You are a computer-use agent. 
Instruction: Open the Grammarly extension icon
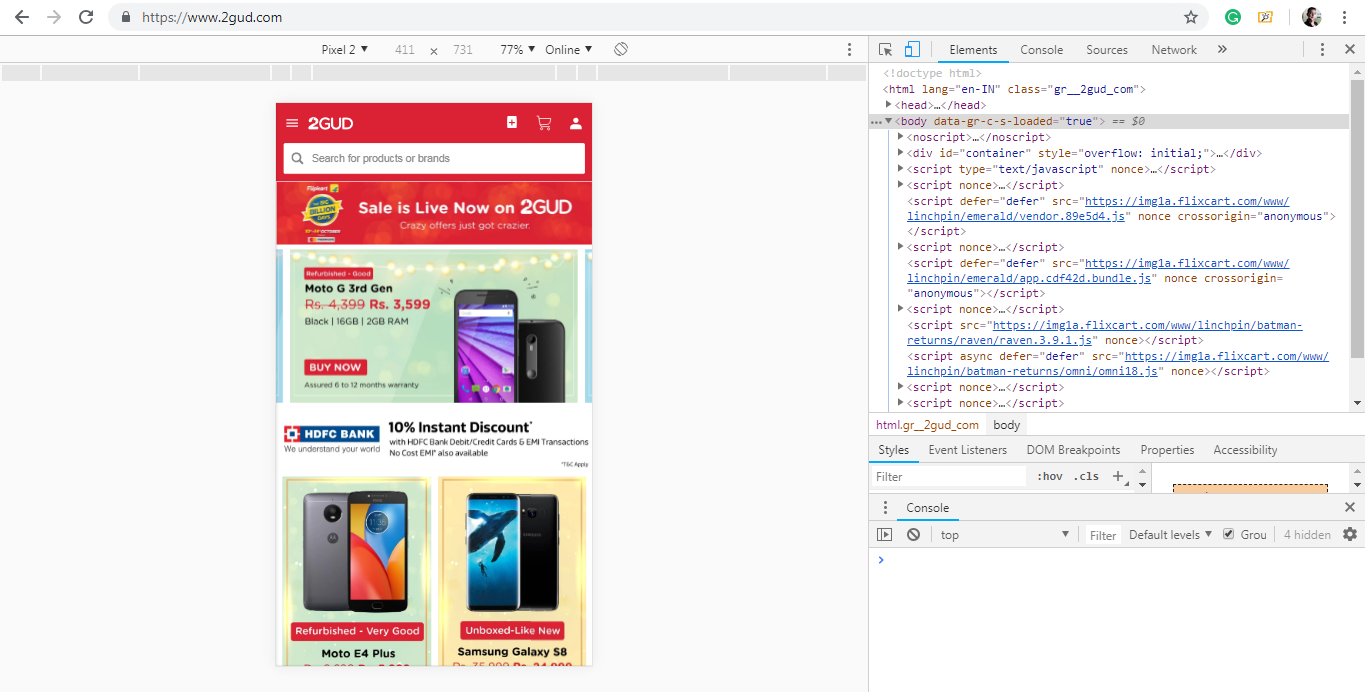[x=1233, y=17]
